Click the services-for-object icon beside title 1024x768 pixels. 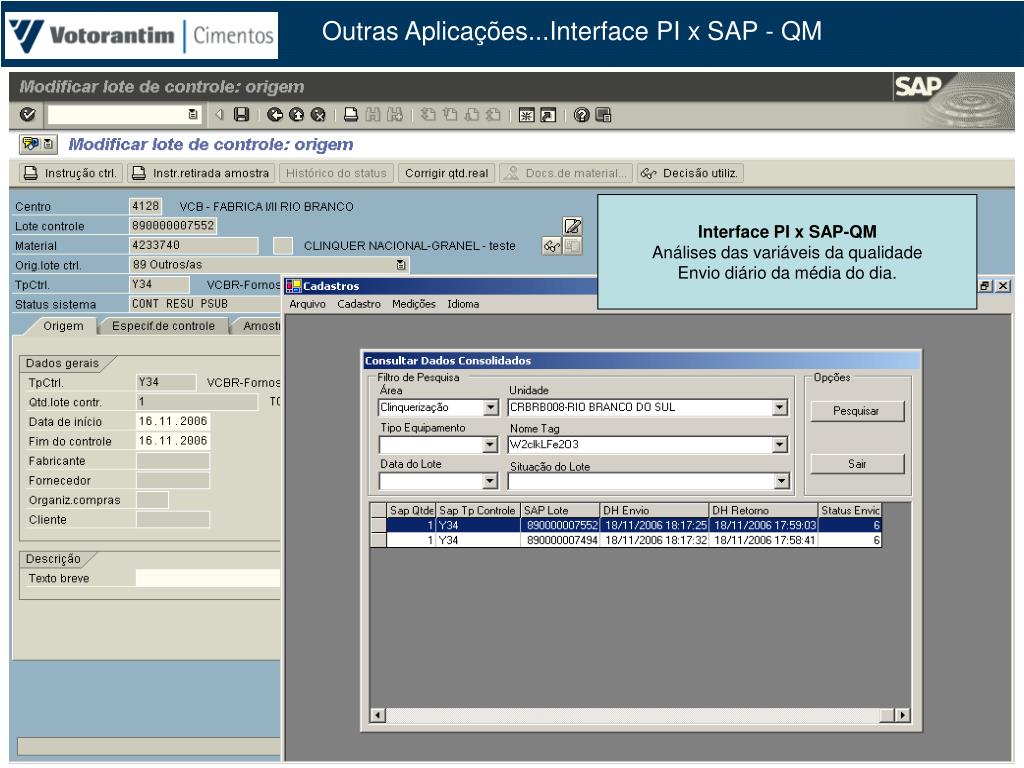click(31, 144)
